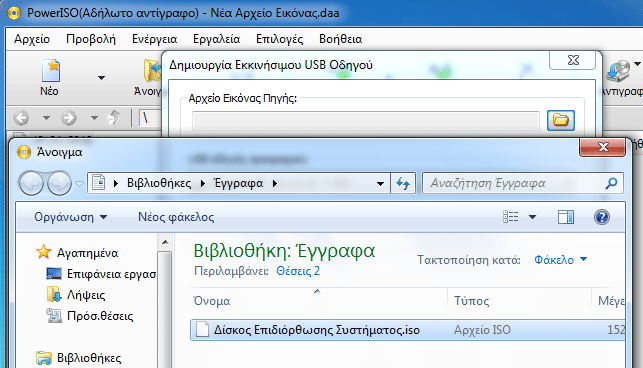Open the view options dropdown arrow
This screenshot has width=643, height=368.
(x=532, y=217)
